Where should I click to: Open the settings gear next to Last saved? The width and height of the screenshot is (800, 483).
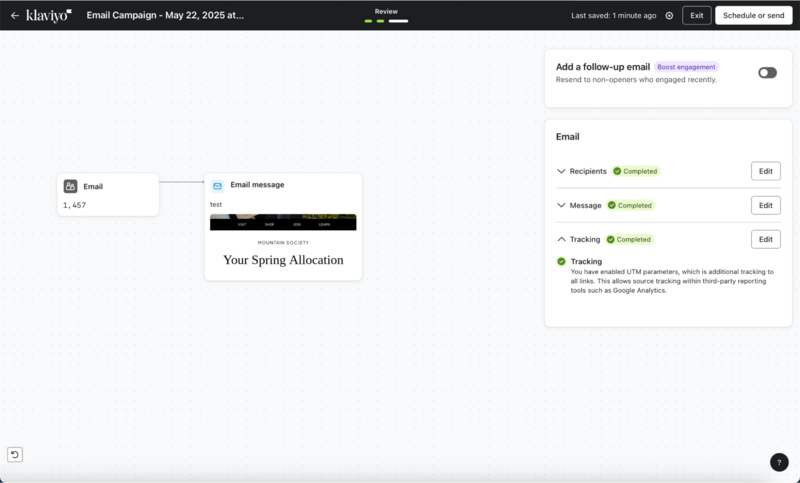pos(669,16)
